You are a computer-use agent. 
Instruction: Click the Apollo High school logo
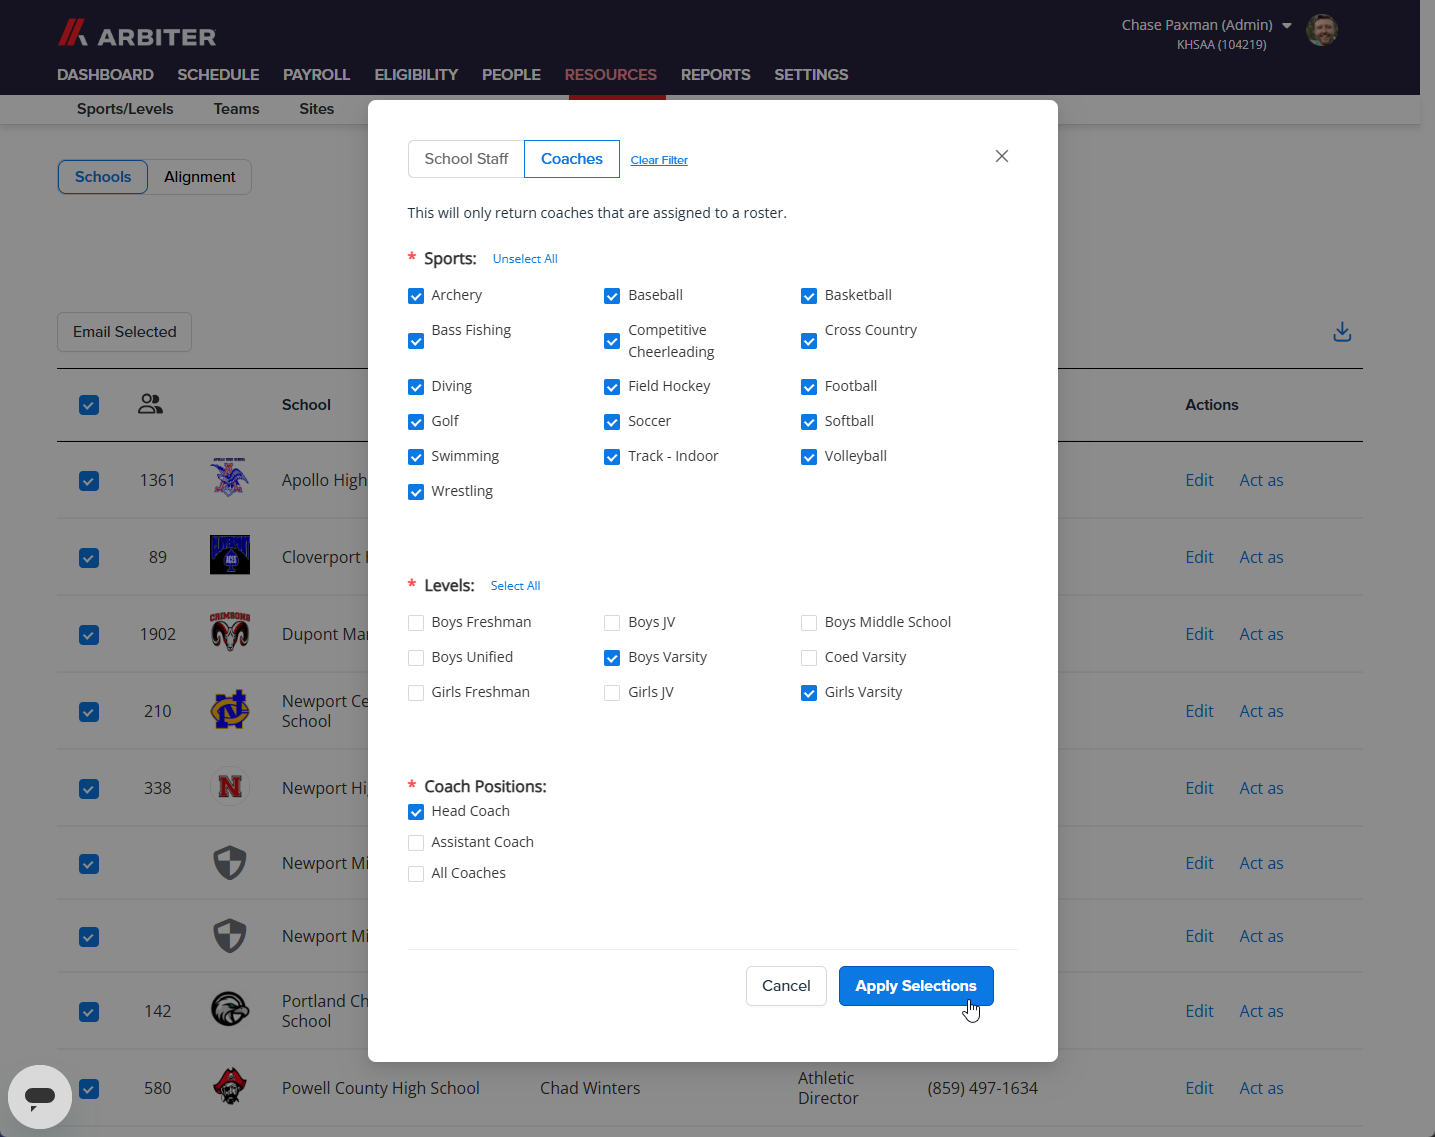point(230,478)
